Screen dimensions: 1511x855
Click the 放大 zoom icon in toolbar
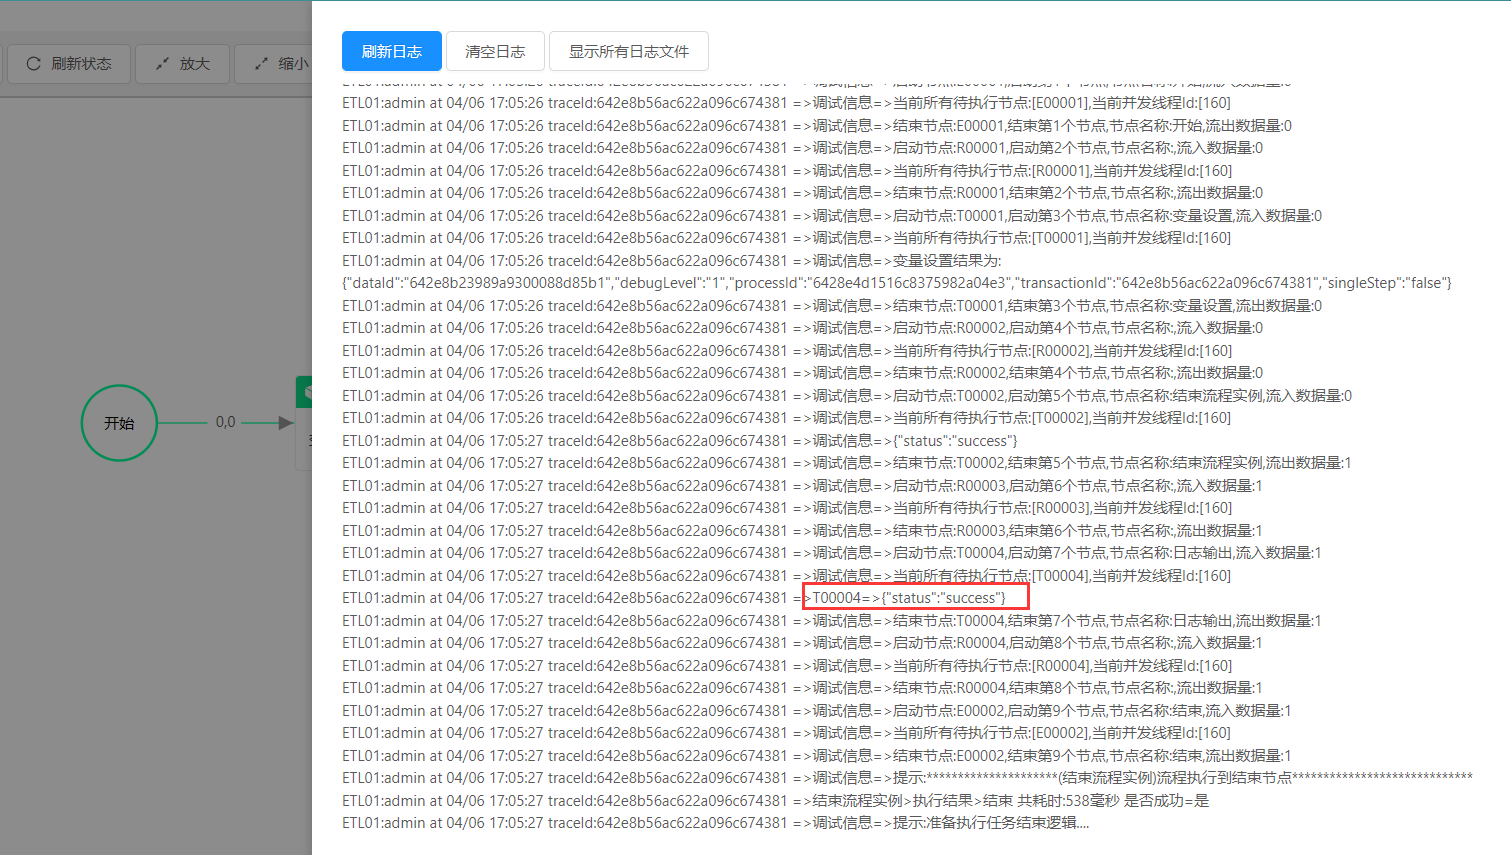[x=162, y=64]
